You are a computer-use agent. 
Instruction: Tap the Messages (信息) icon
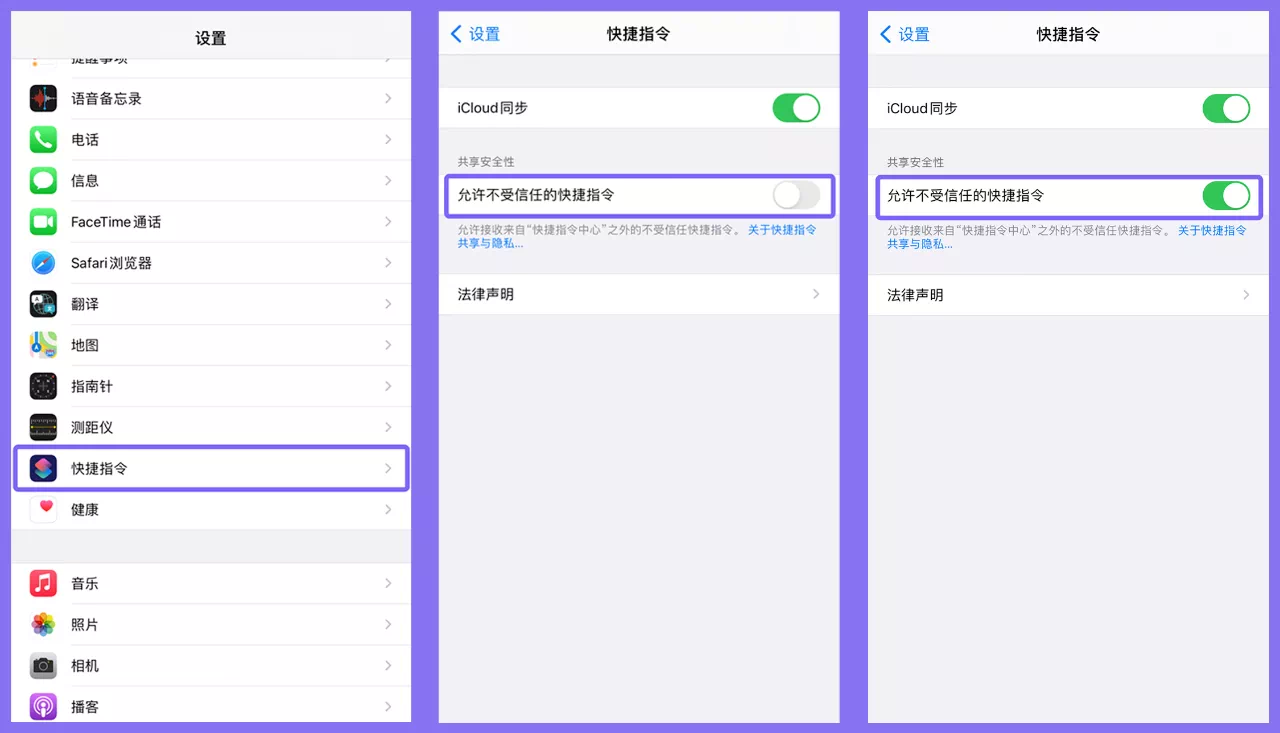pyautogui.click(x=43, y=180)
